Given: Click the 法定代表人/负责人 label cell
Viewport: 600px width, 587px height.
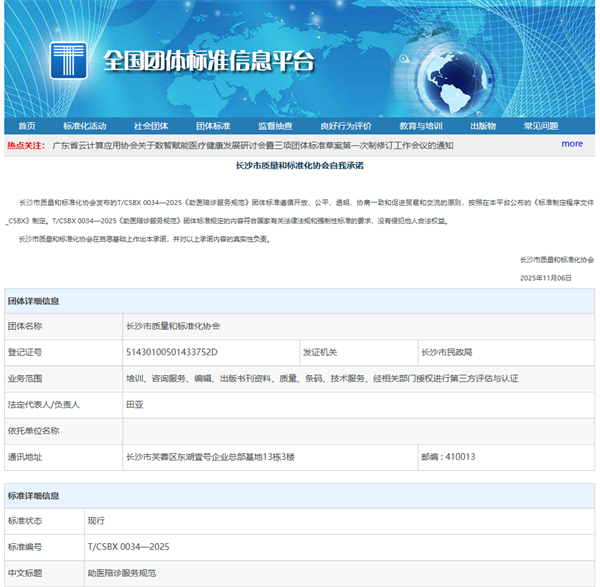Looking at the screenshot, I should (x=64, y=405).
